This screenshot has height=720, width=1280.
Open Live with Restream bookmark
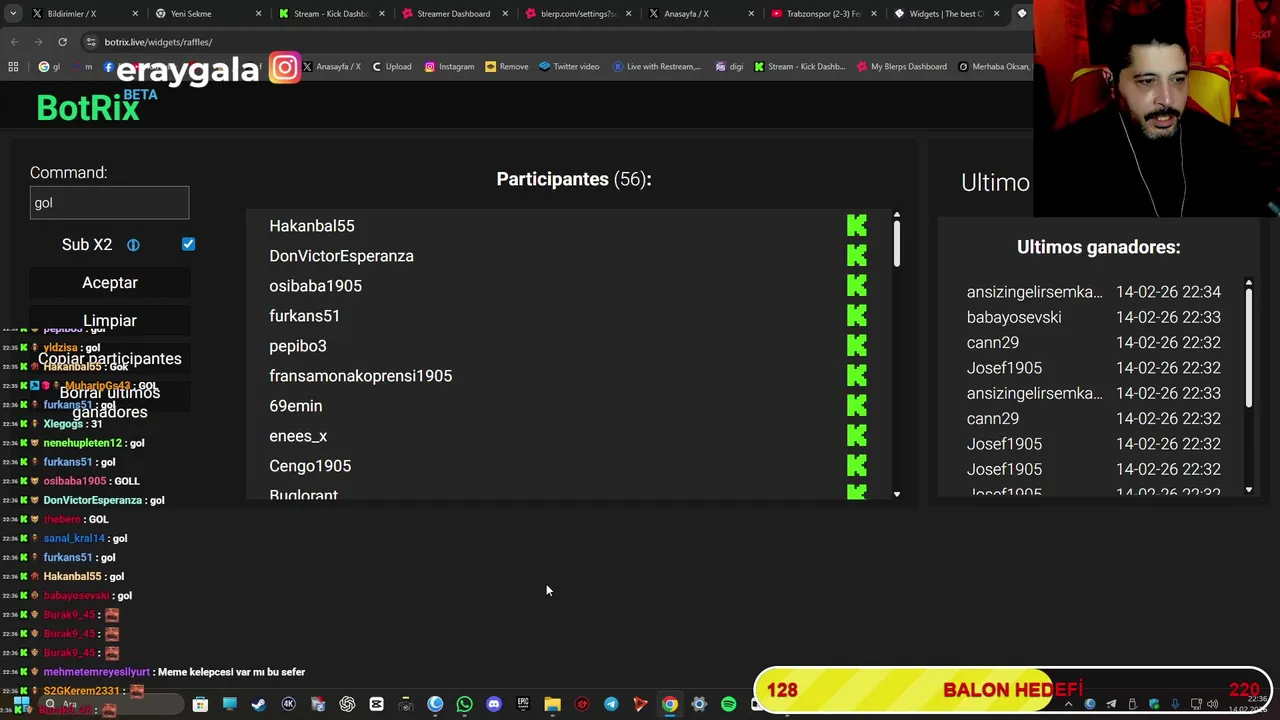pyautogui.click(x=656, y=67)
